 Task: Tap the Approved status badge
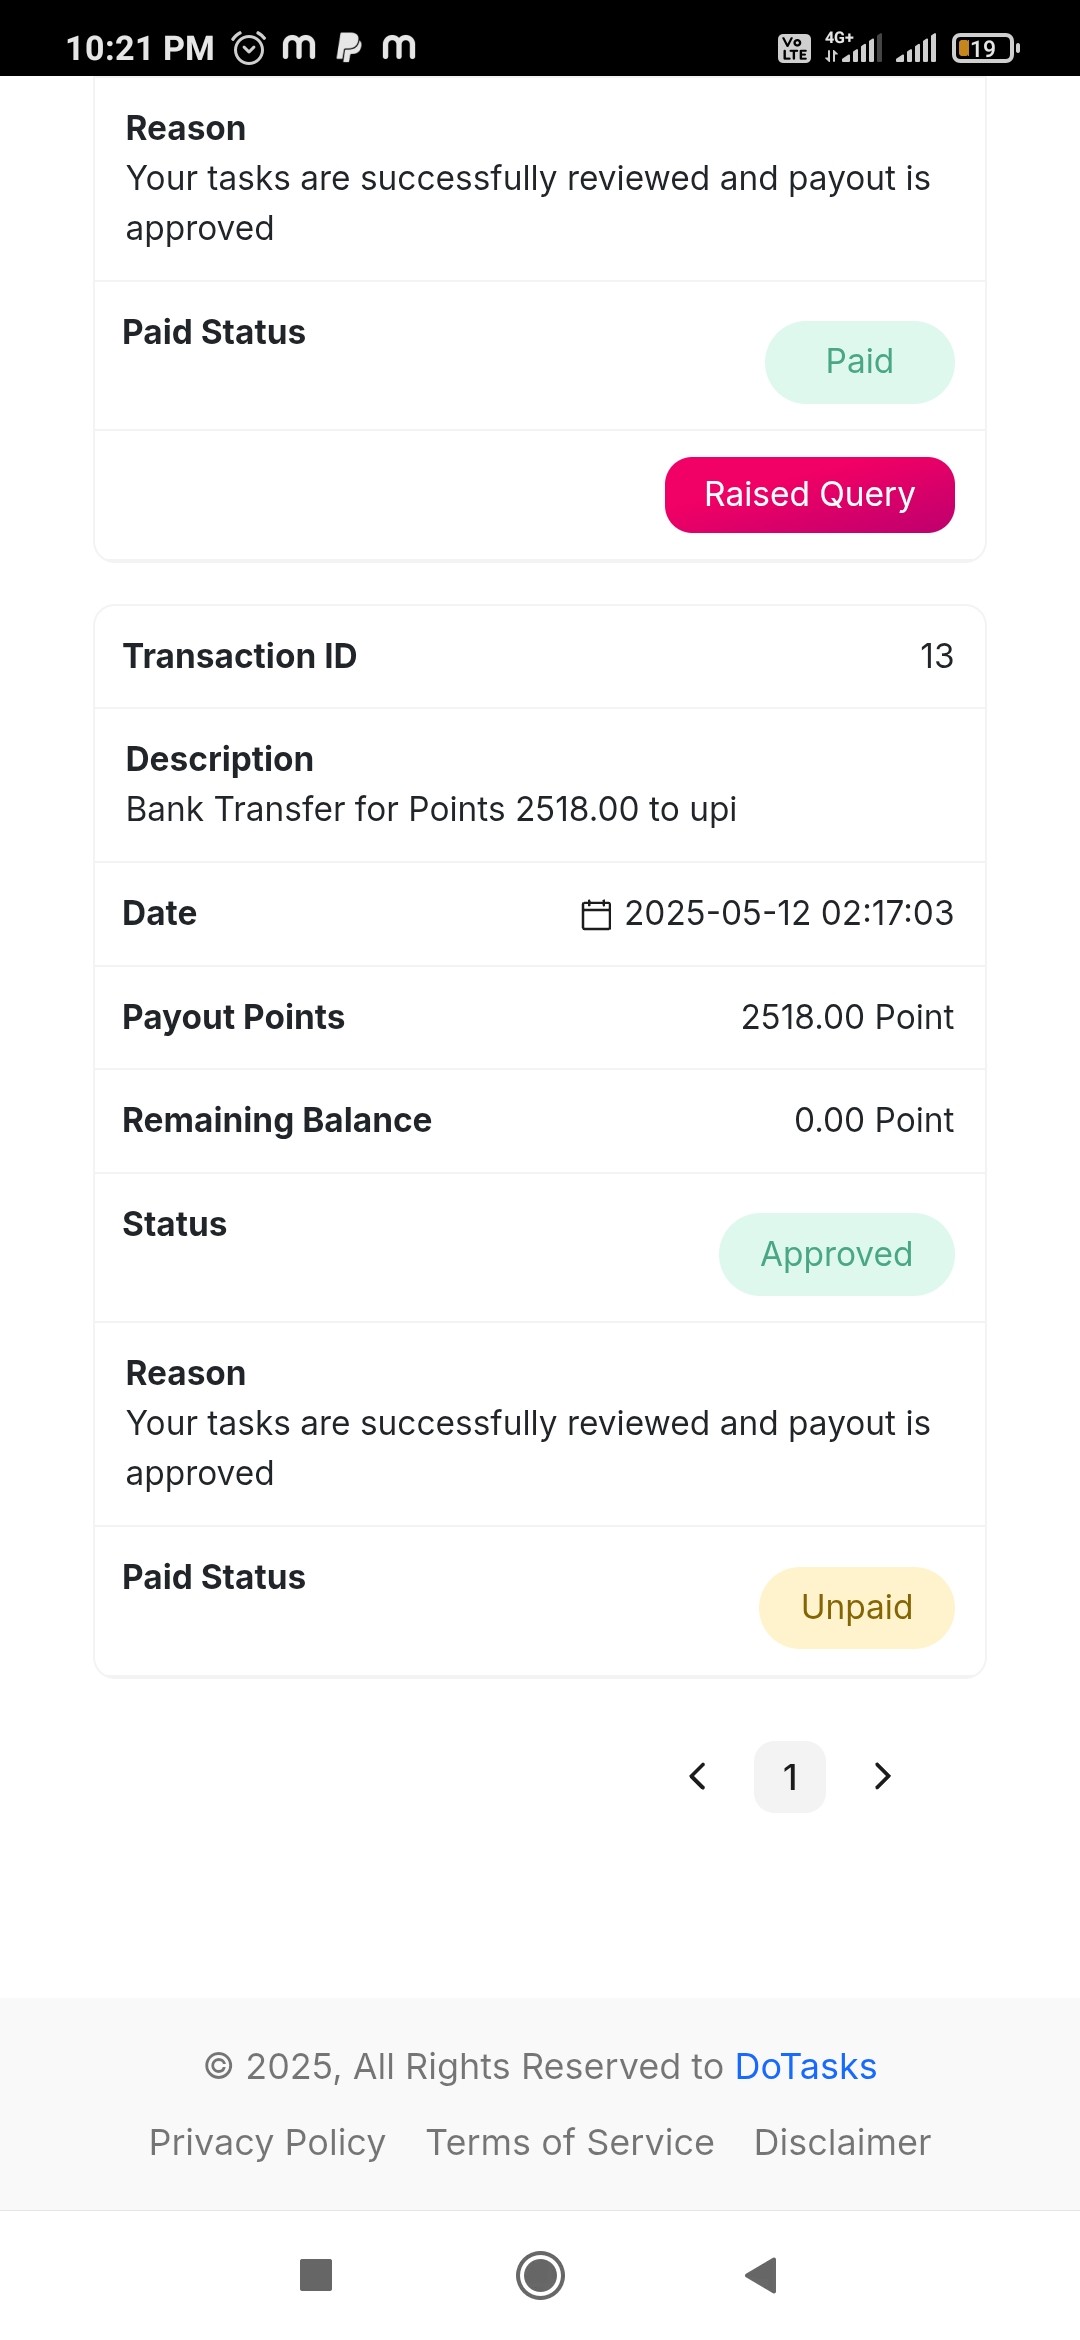tap(837, 1254)
